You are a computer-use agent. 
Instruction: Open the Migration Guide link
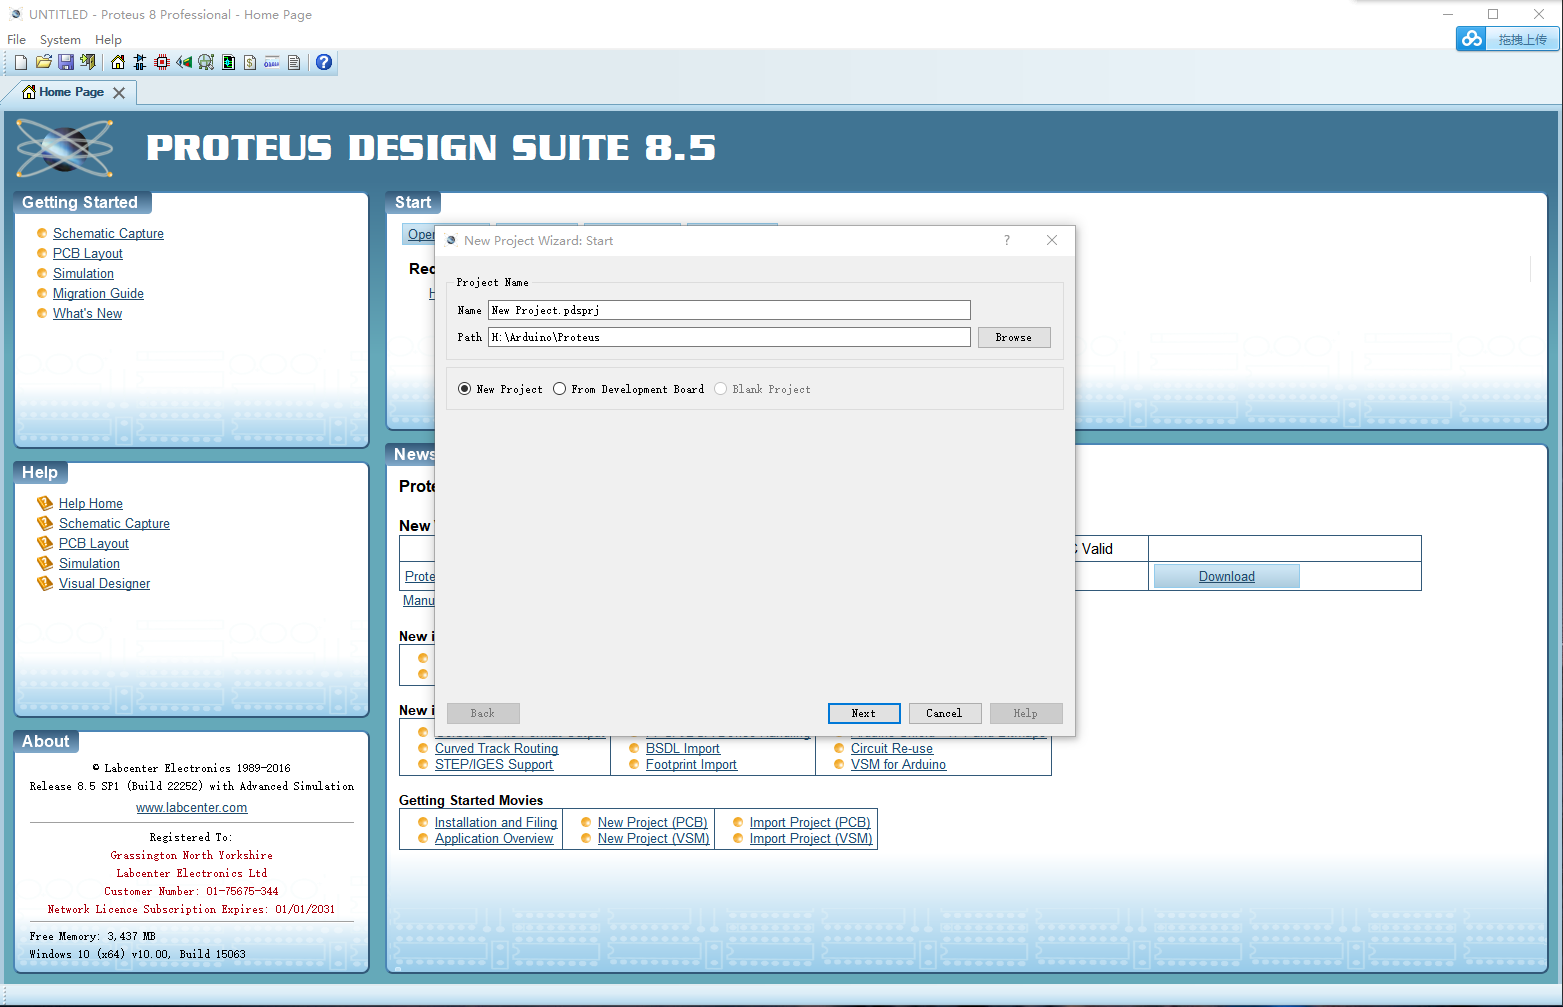(x=97, y=293)
